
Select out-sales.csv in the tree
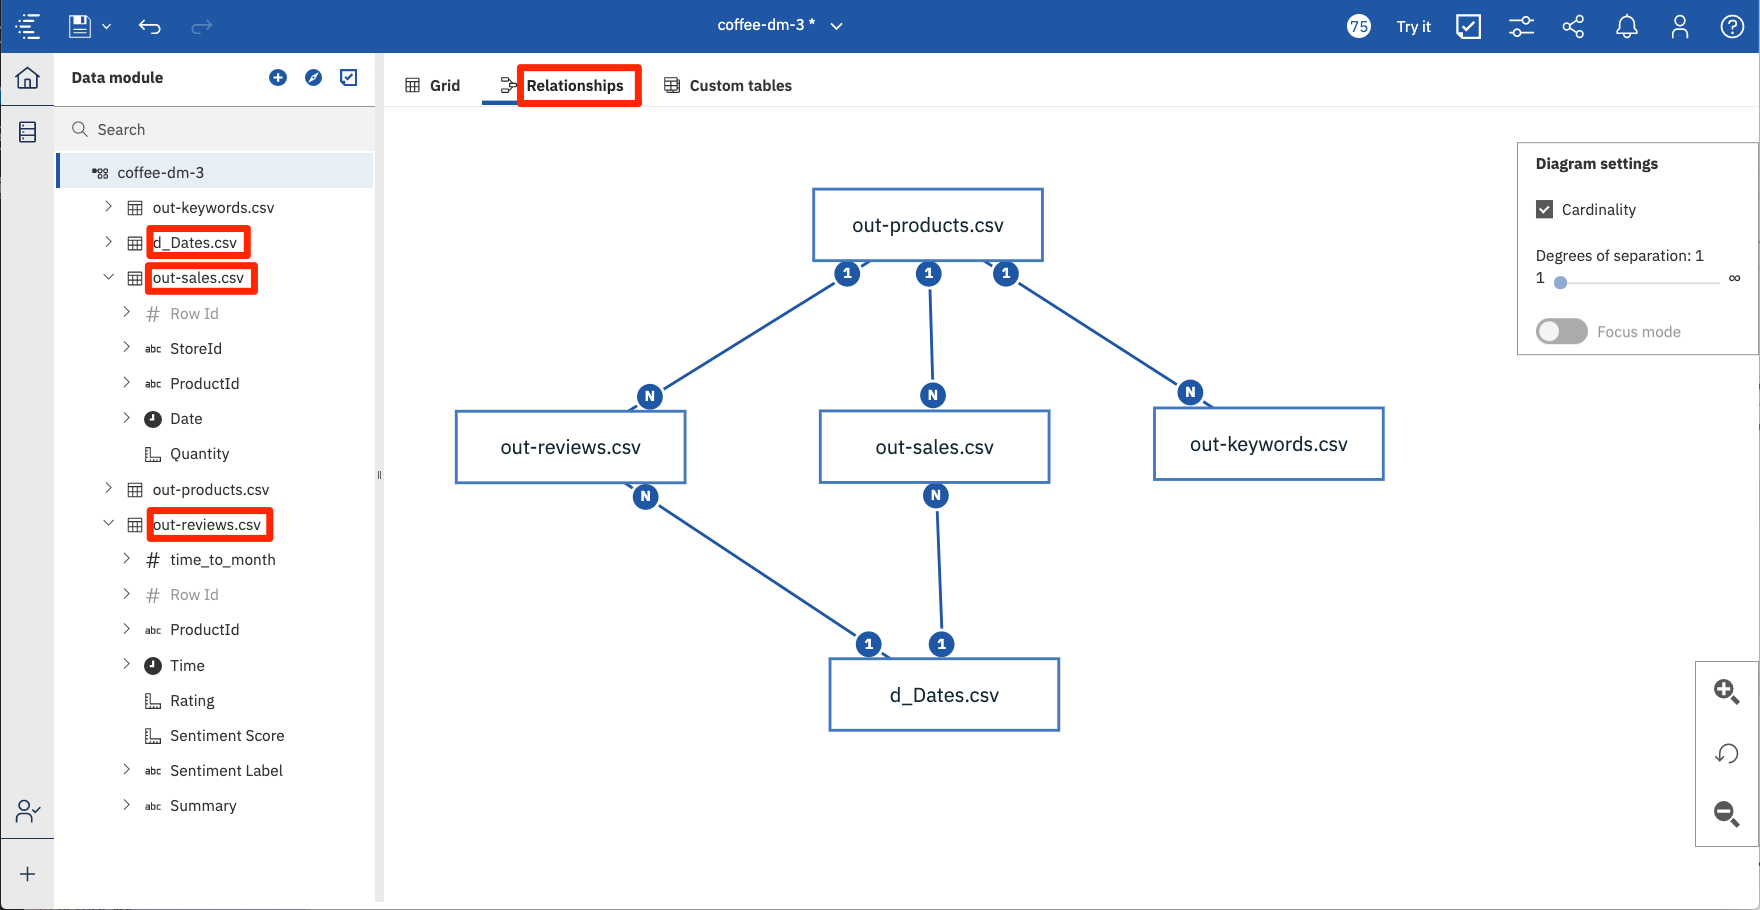click(198, 278)
